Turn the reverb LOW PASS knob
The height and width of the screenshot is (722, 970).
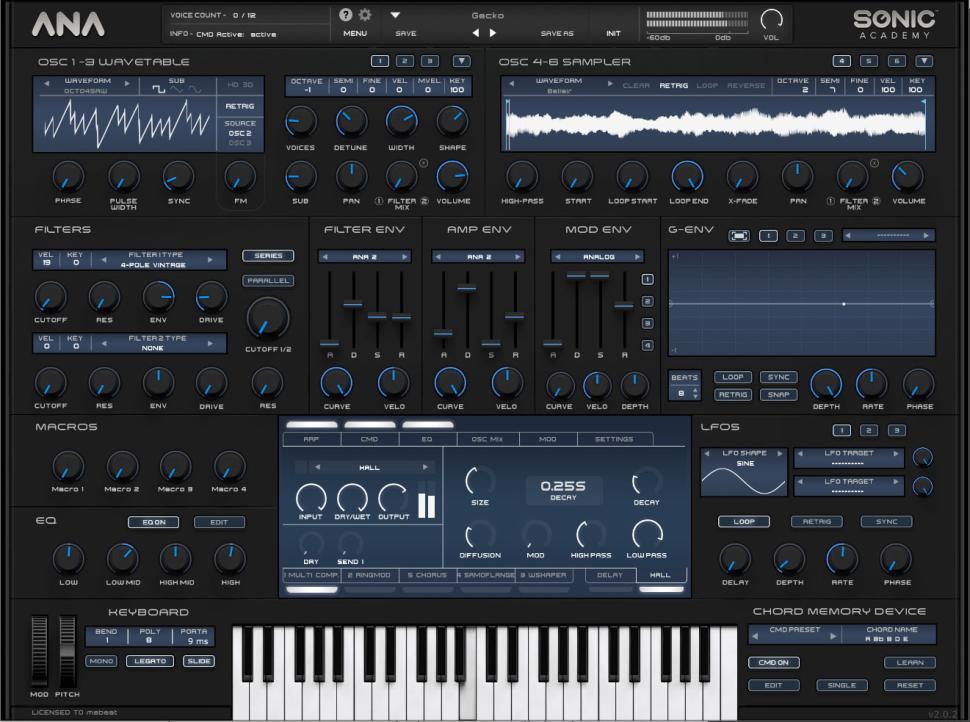pyautogui.click(x=646, y=533)
